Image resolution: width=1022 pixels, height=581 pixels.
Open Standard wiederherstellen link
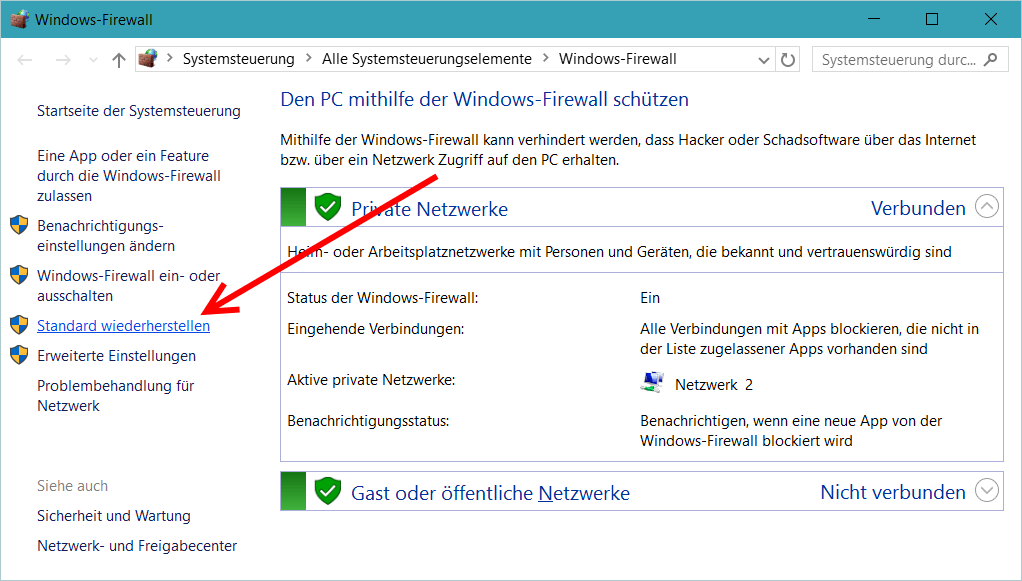tap(123, 325)
